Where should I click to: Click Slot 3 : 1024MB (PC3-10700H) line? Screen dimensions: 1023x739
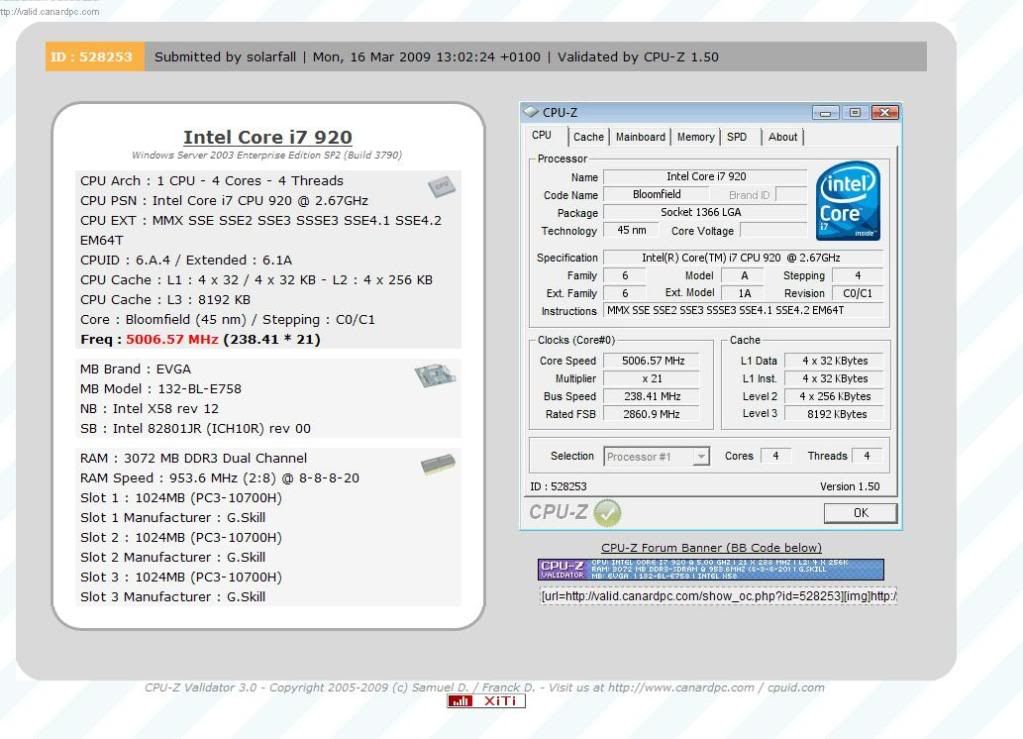point(181,577)
